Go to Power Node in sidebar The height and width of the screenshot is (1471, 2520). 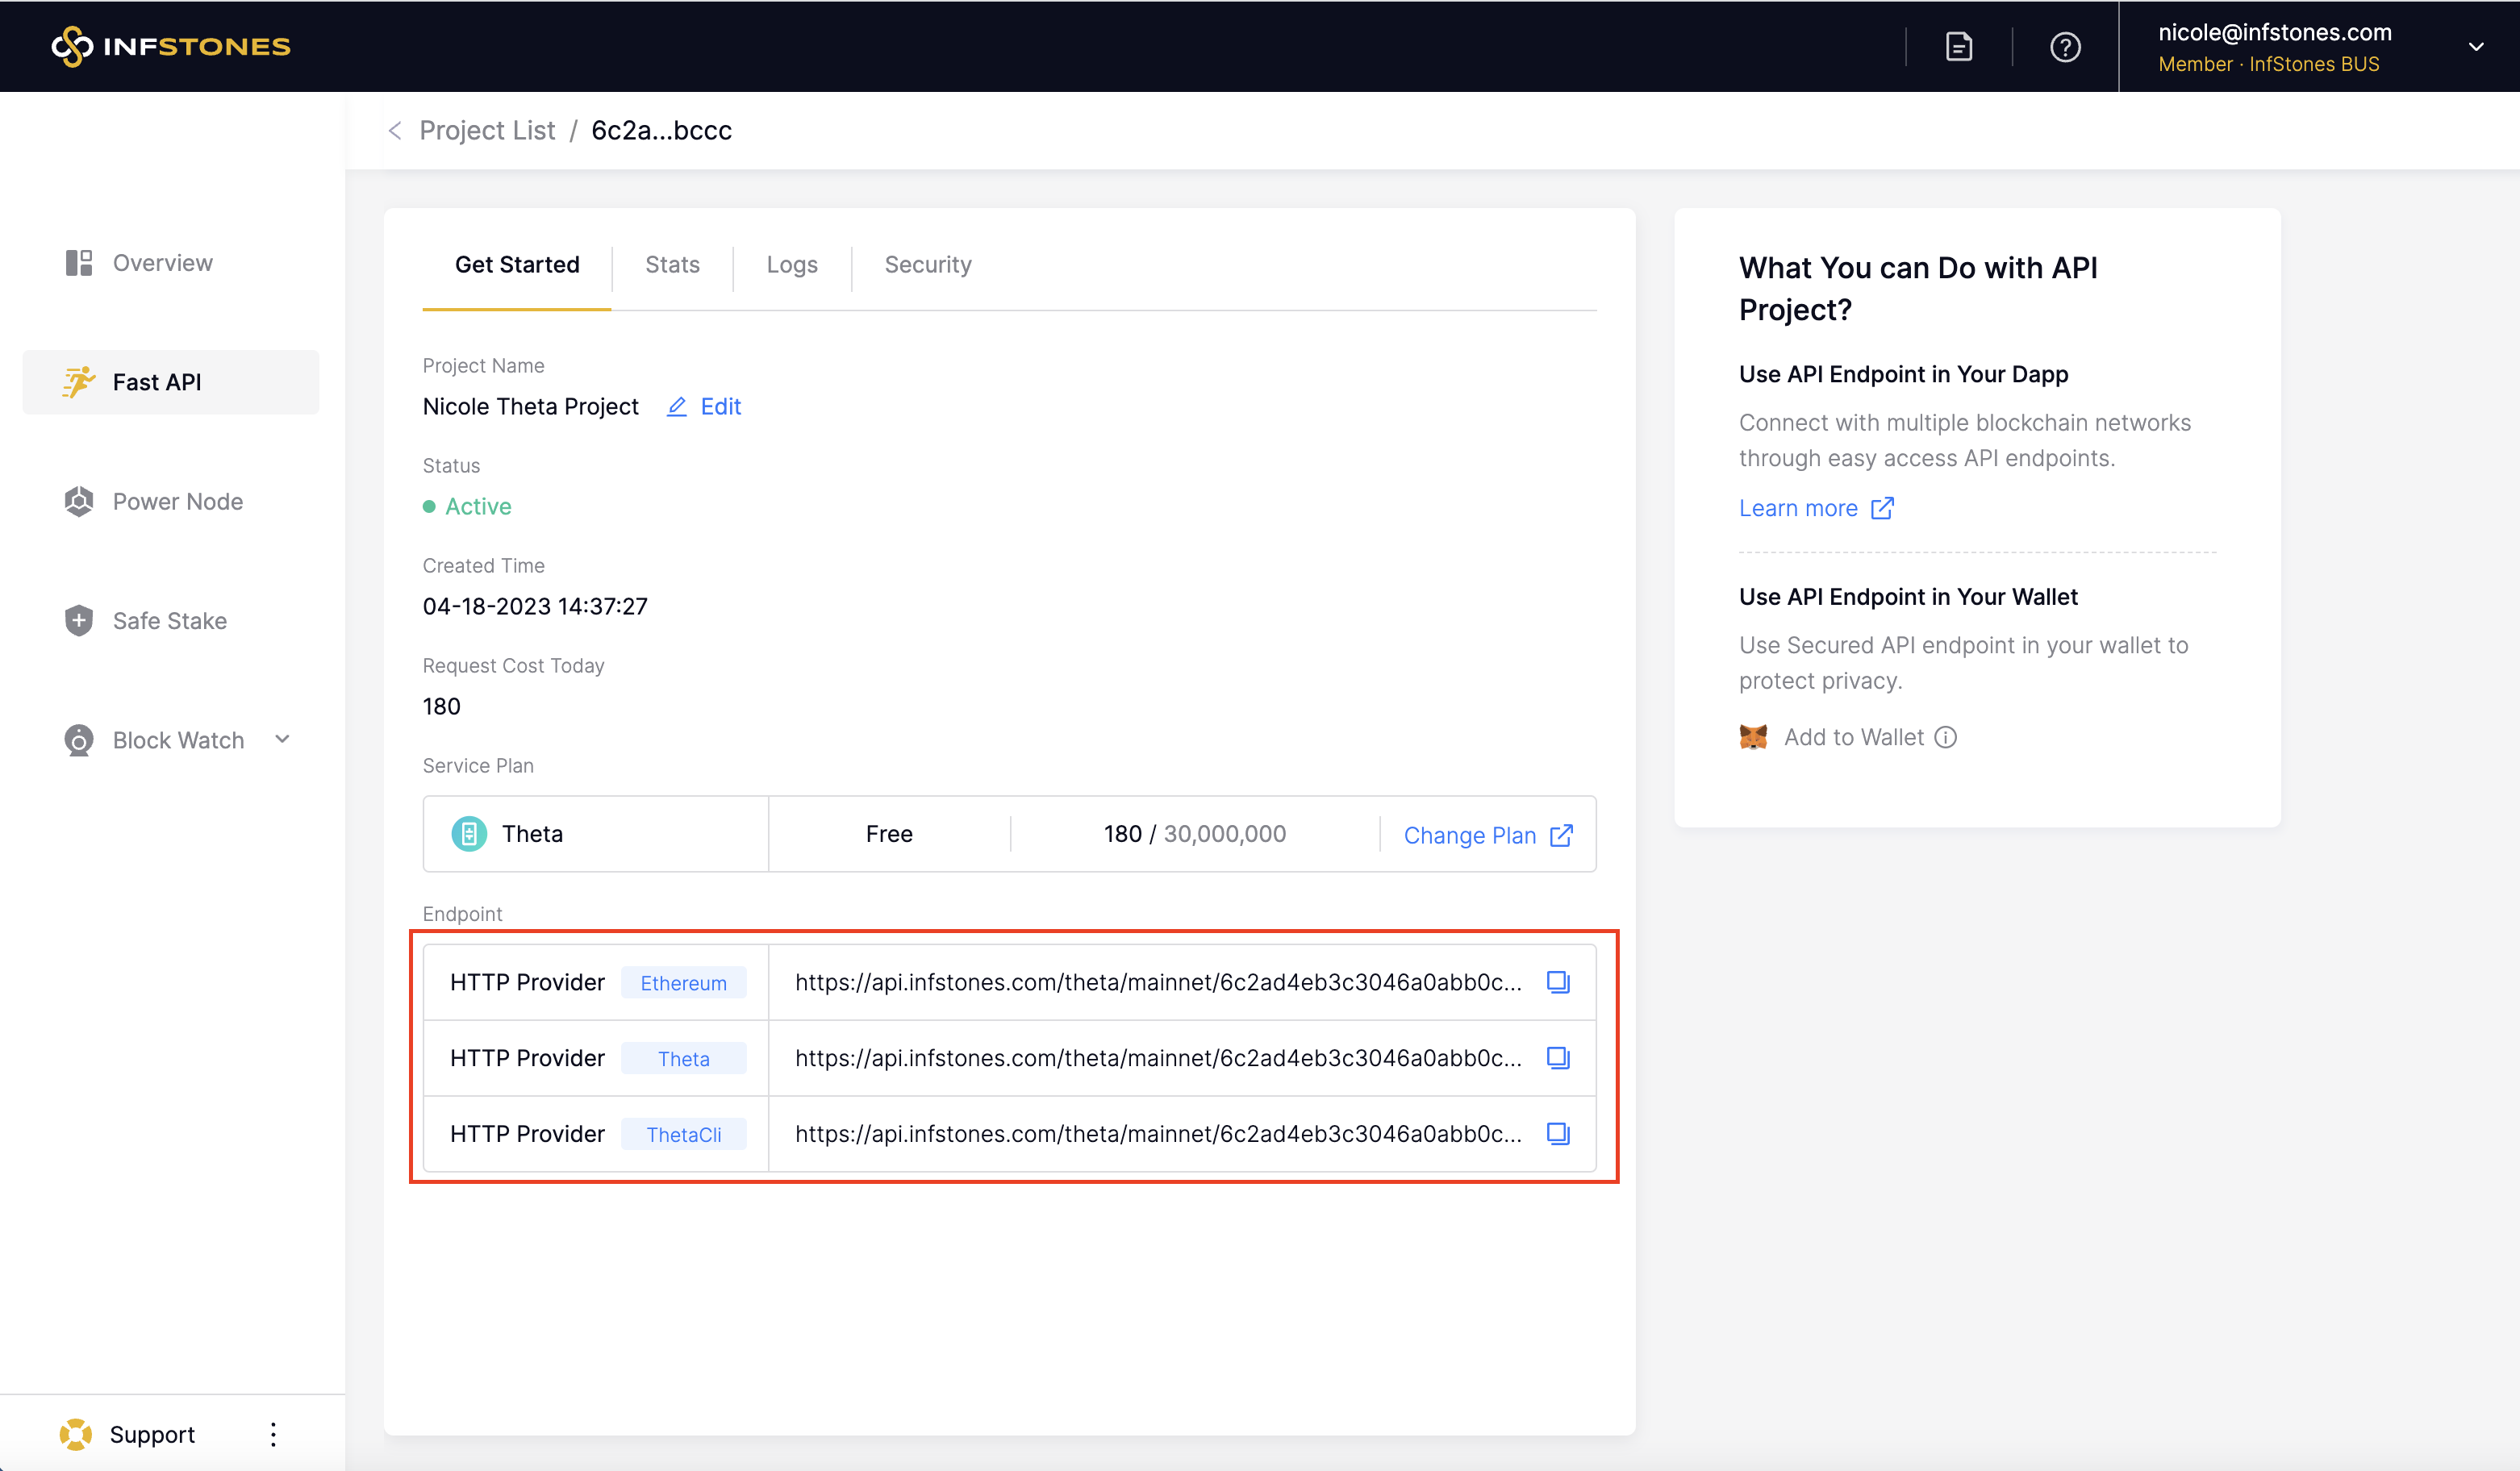177,501
